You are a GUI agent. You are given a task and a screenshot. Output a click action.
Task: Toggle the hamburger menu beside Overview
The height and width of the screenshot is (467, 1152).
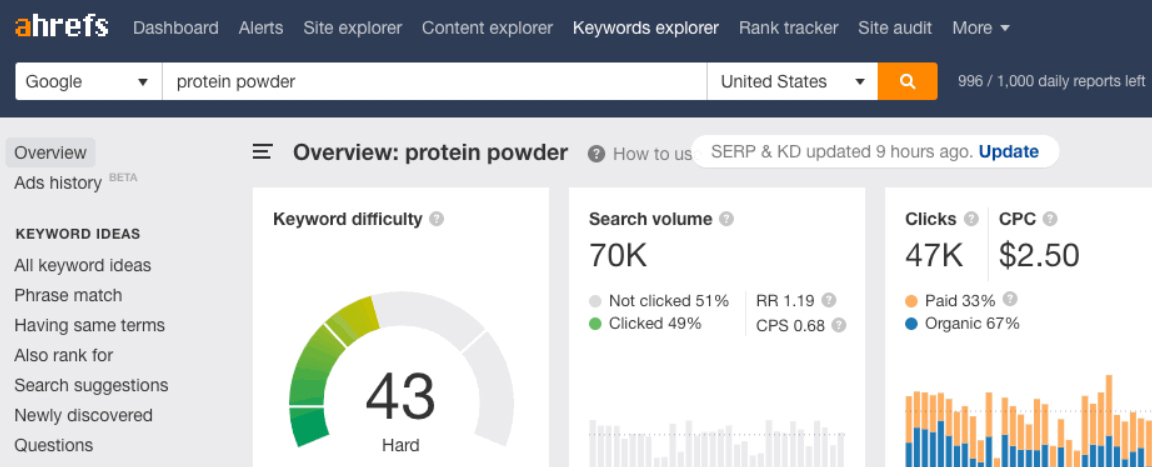262,152
